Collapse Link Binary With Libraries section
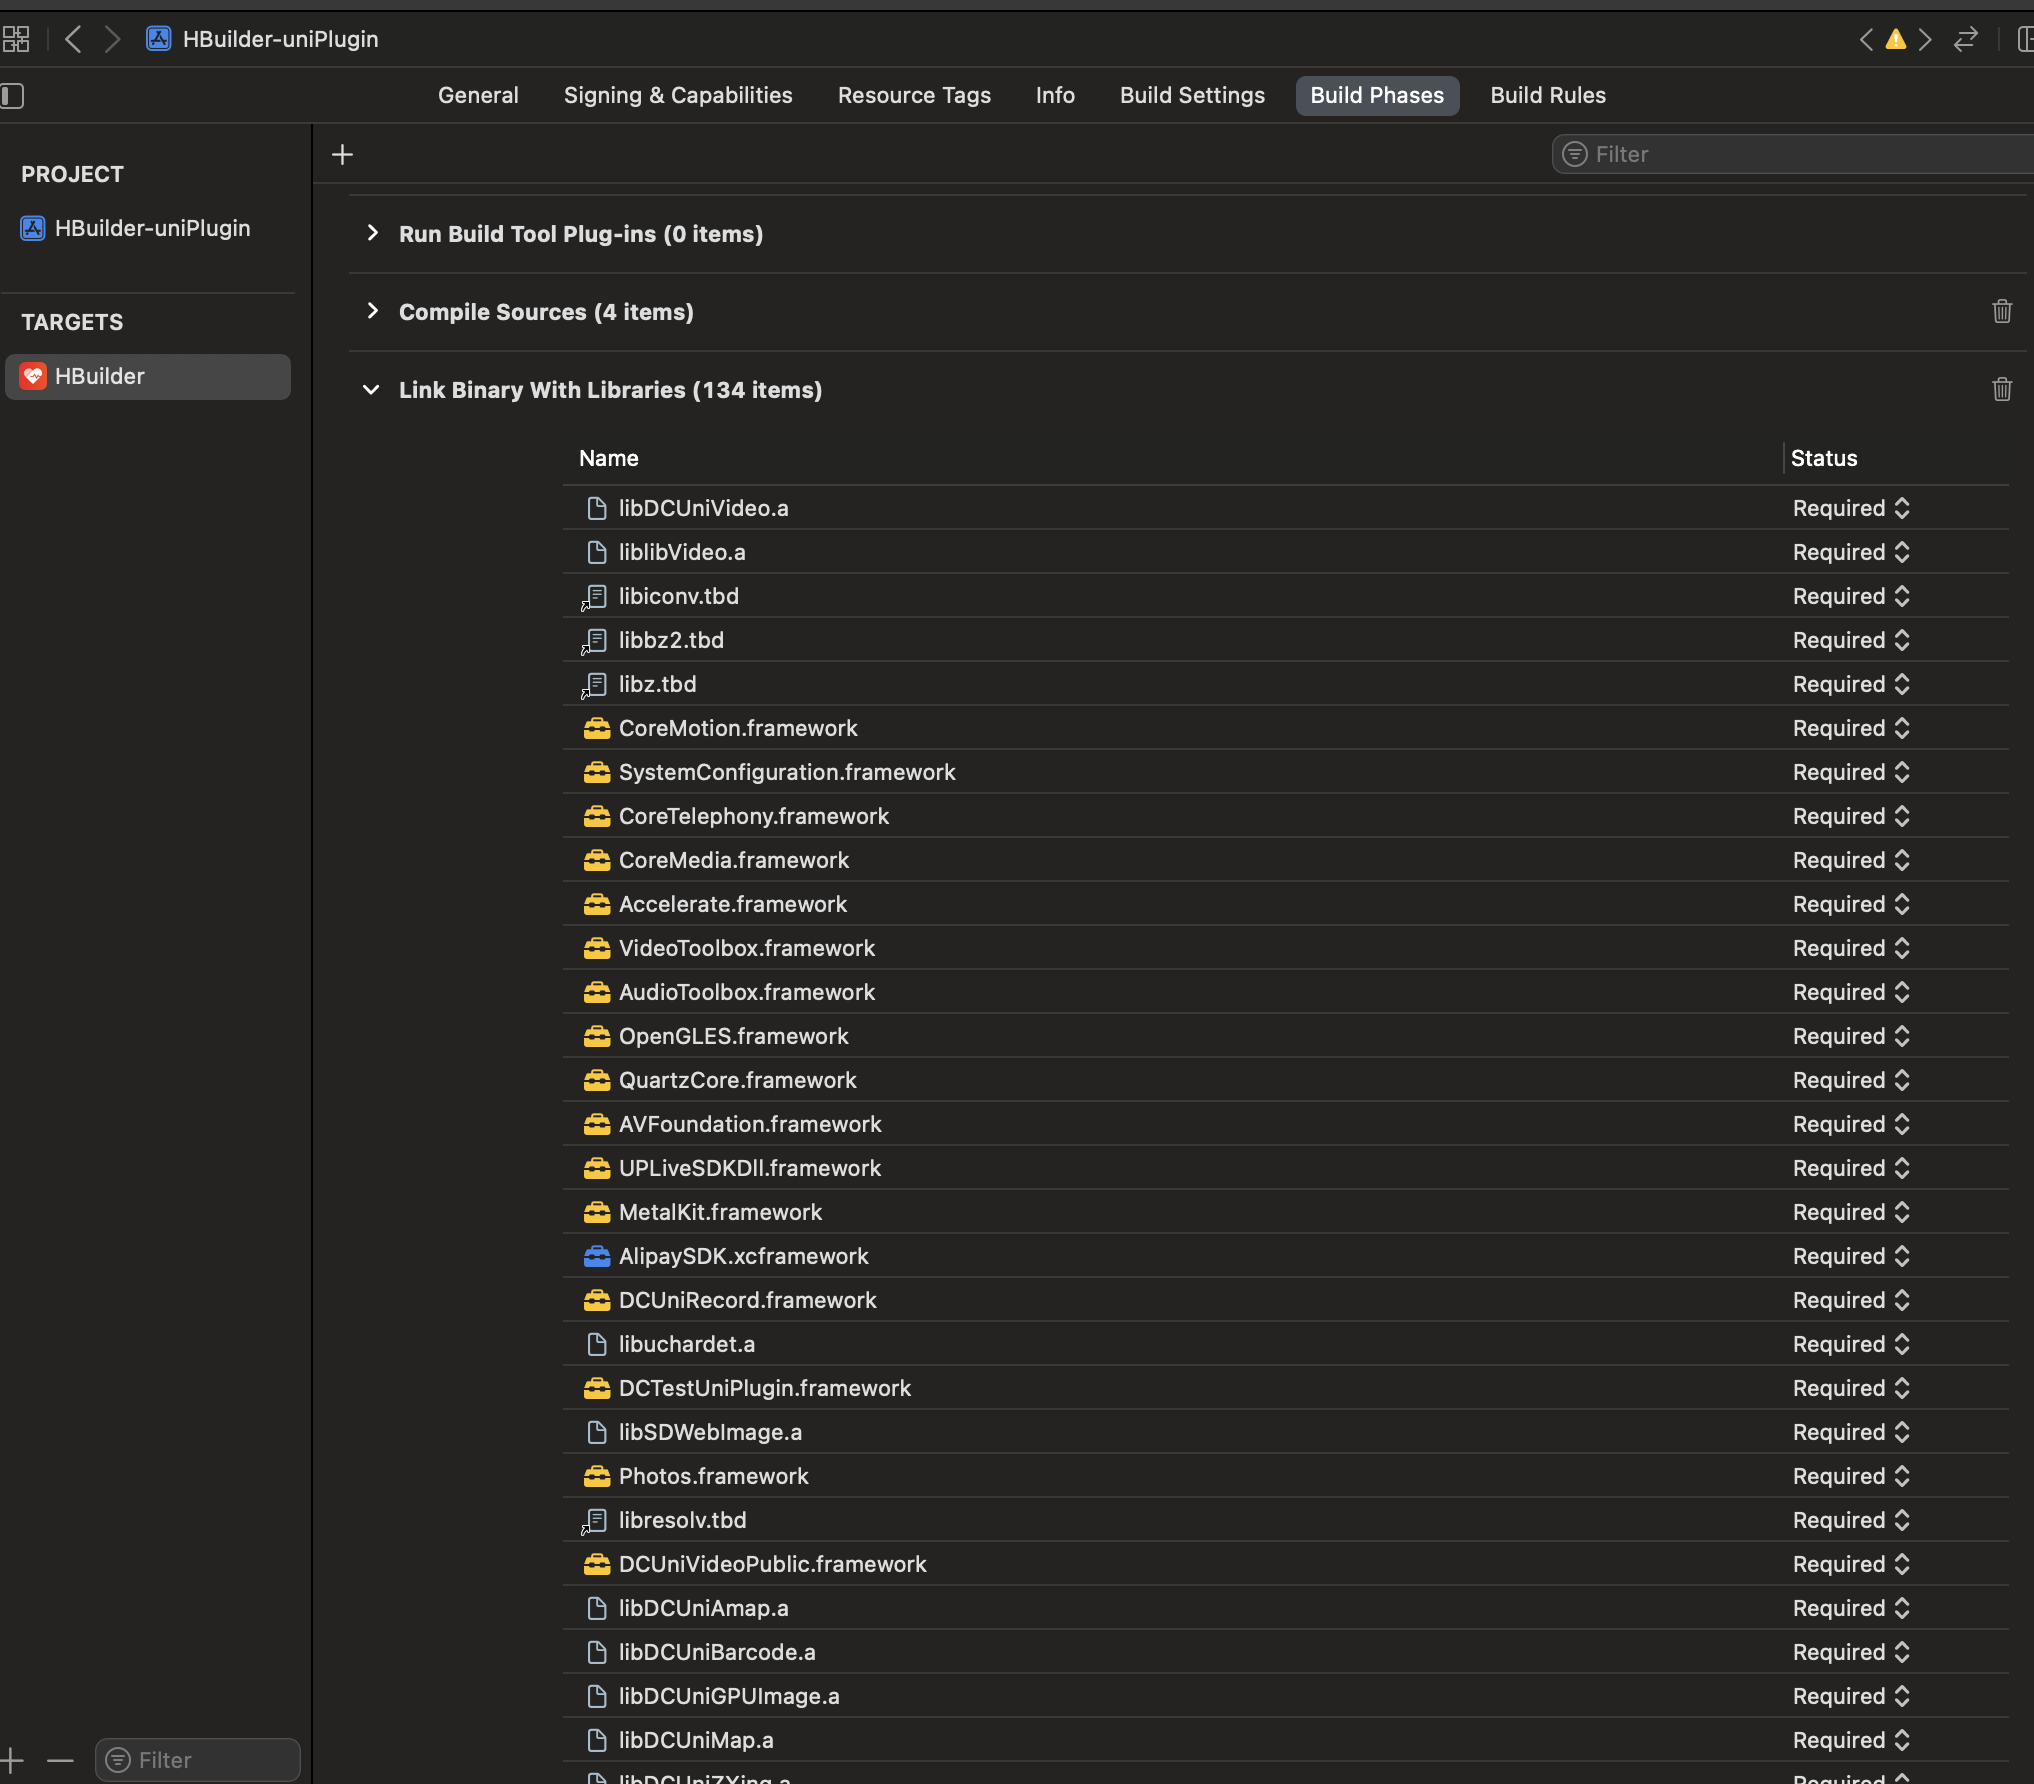The width and height of the screenshot is (2034, 1784). point(371,389)
